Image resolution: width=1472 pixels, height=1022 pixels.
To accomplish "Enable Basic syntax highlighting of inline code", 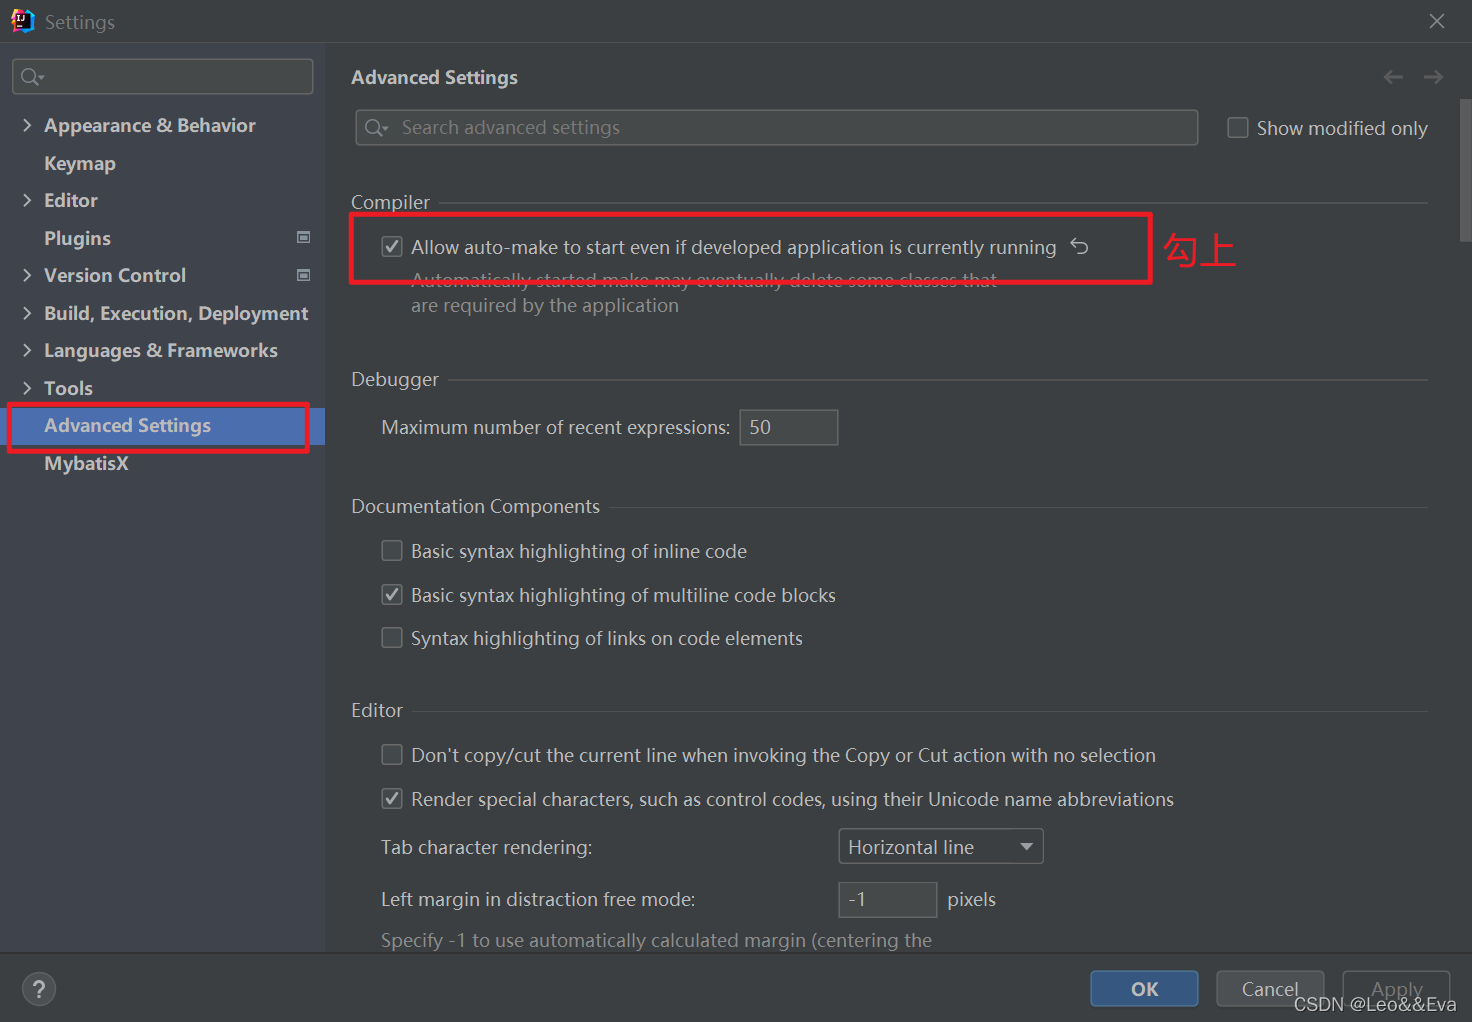I will click(x=392, y=551).
